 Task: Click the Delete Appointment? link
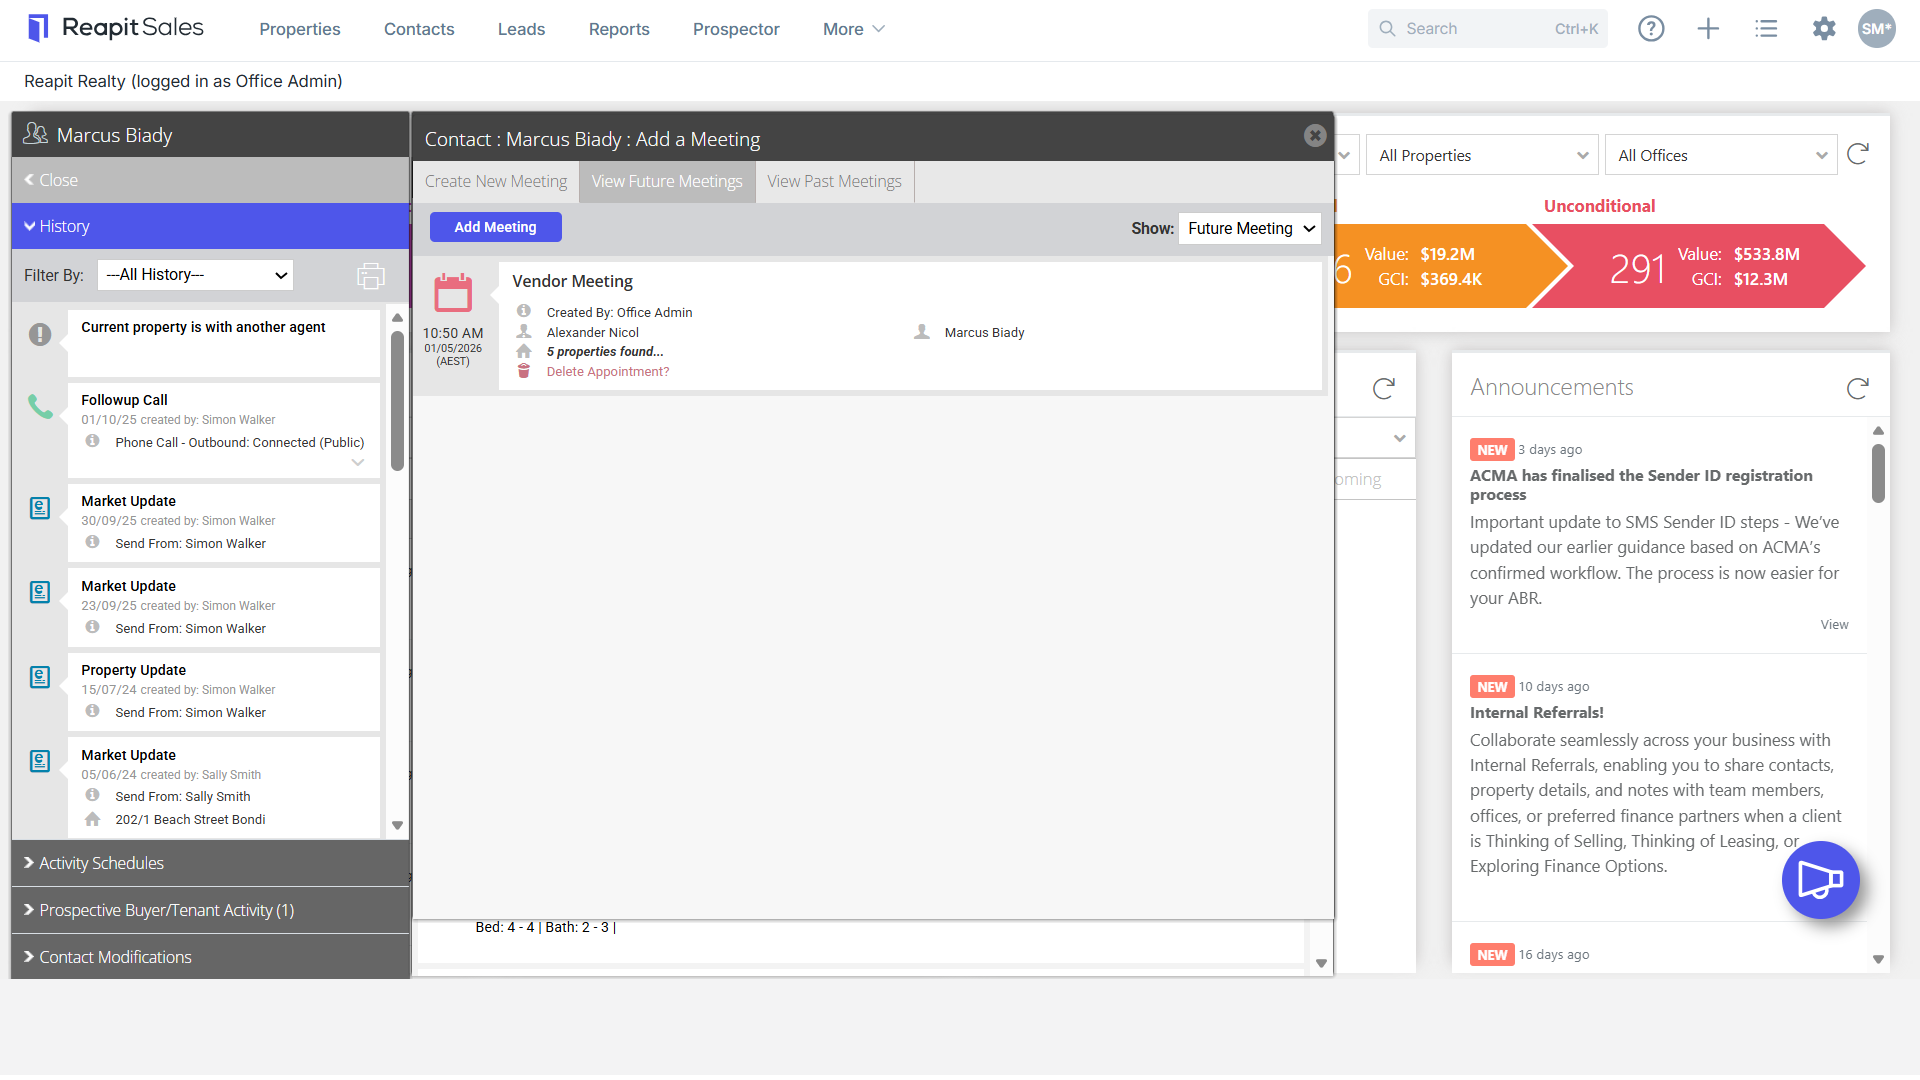pyautogui.click(x=608, y=371)
